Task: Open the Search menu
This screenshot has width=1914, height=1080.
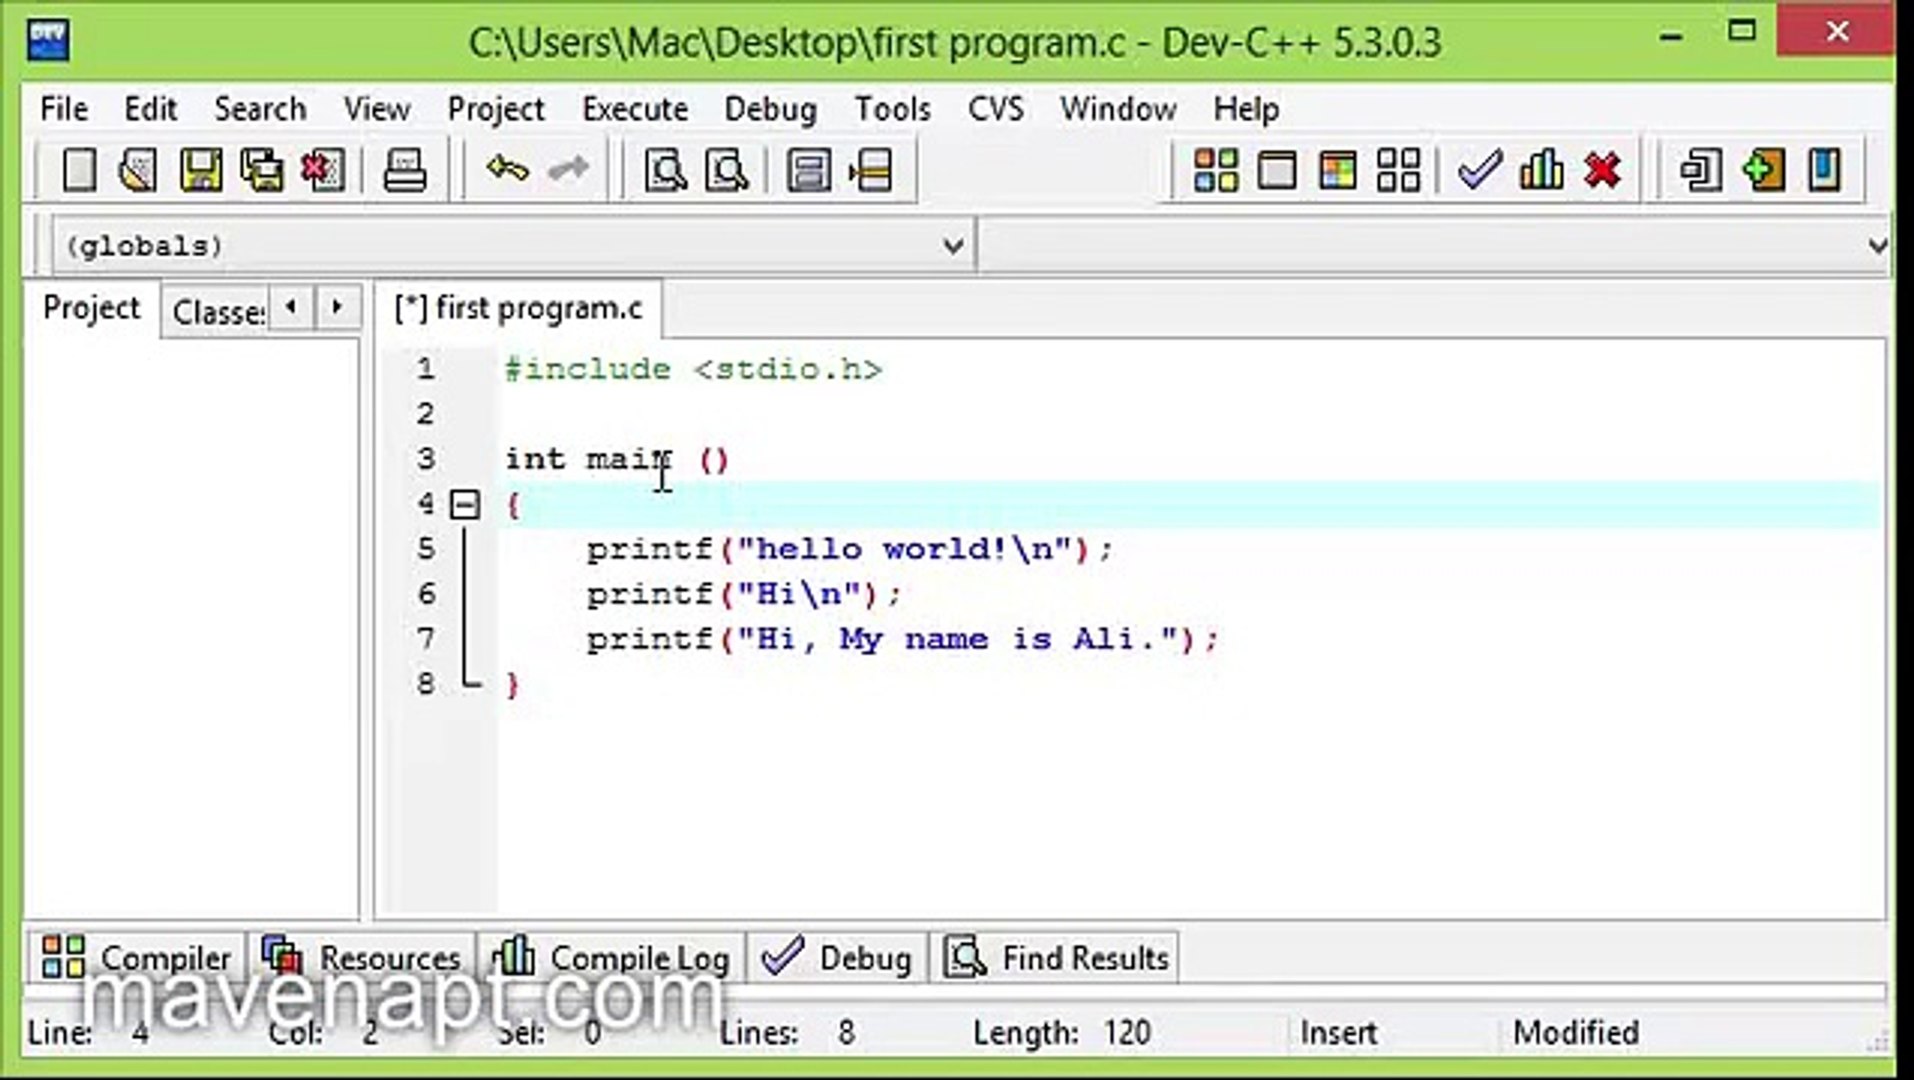Action: tap(260, 108)
